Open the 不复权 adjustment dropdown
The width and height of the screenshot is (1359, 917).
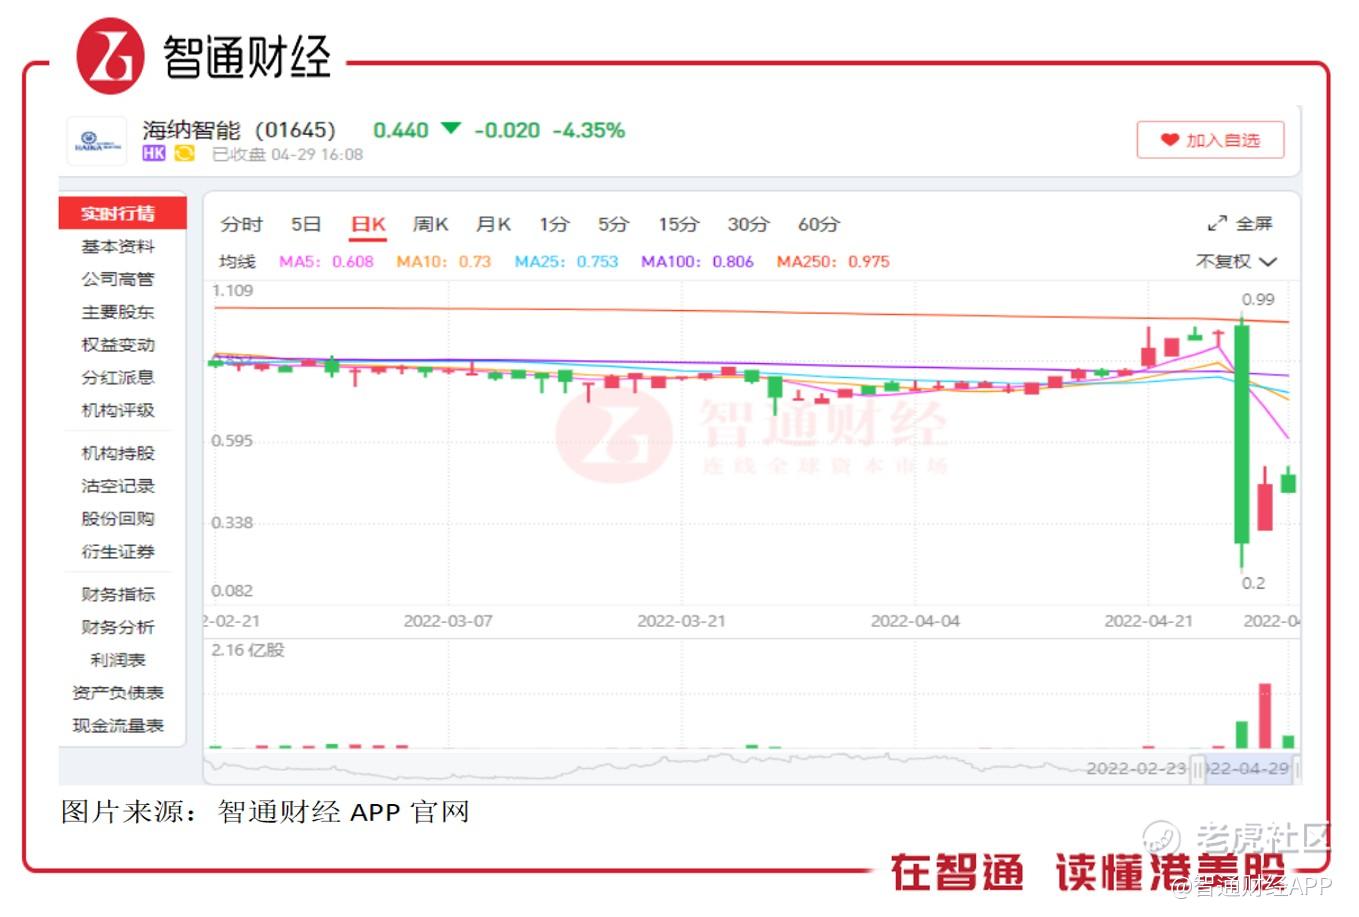1236,261
